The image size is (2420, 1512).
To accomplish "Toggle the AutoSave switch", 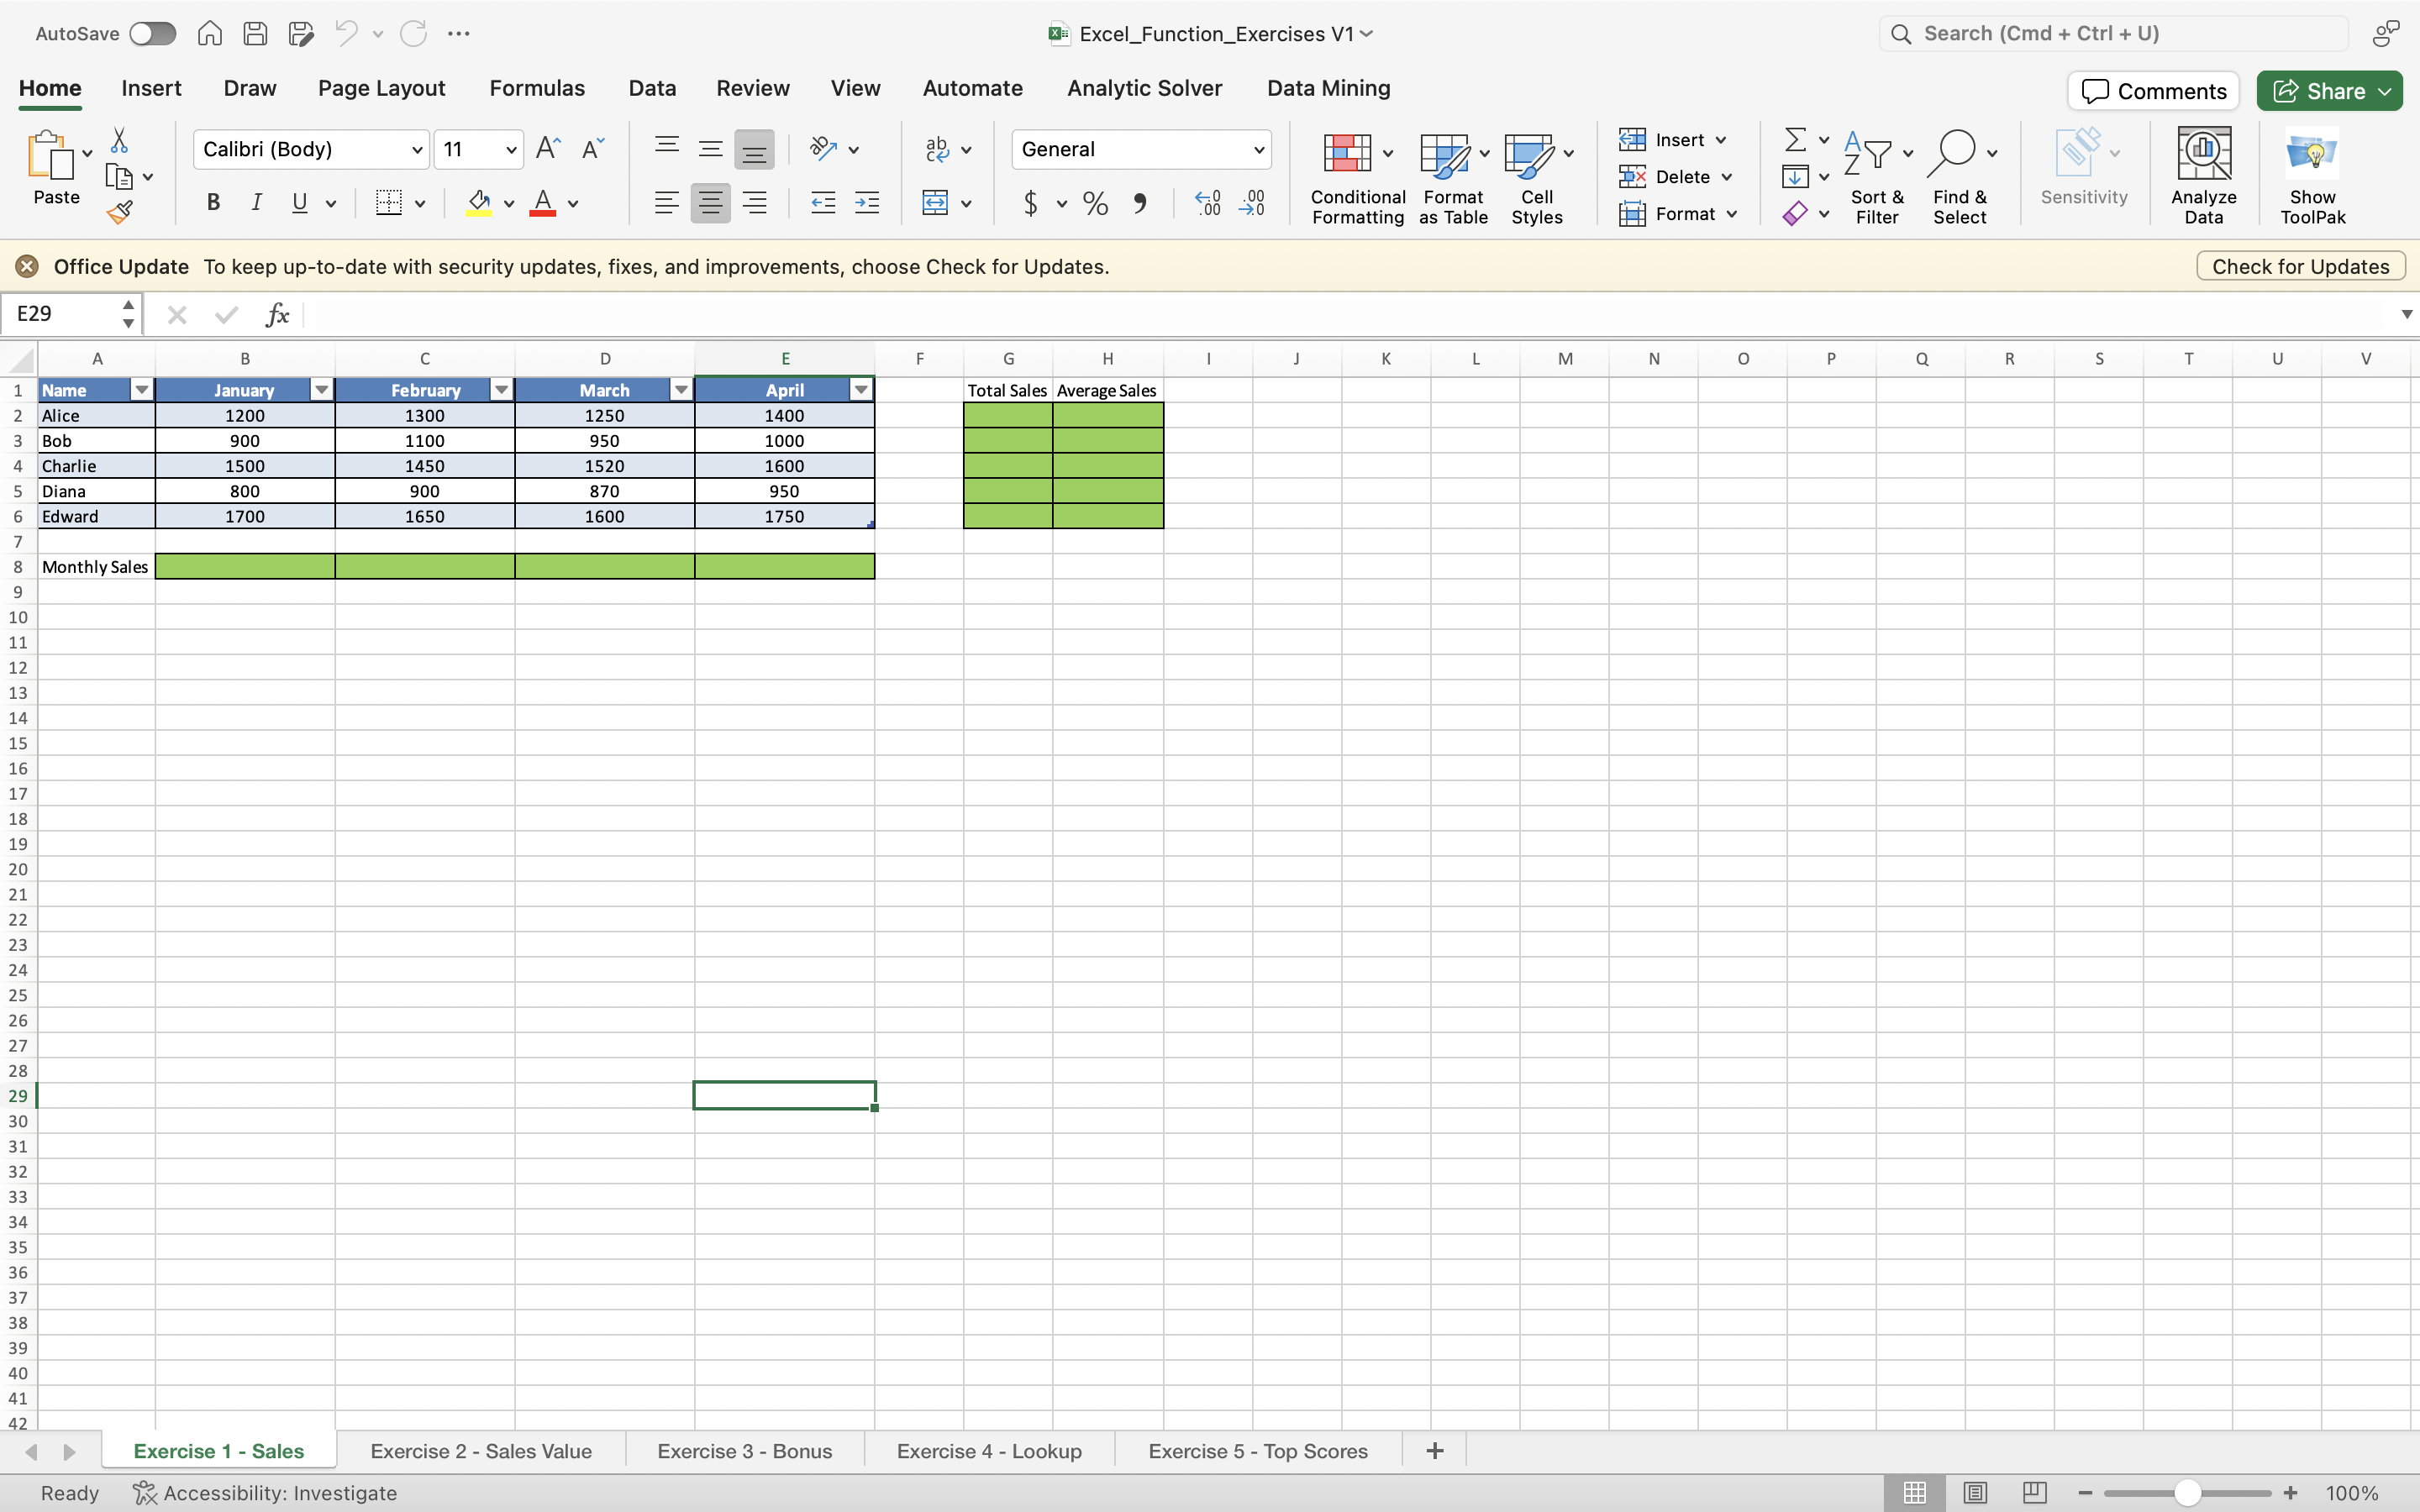I will click(x=152, y=33).
